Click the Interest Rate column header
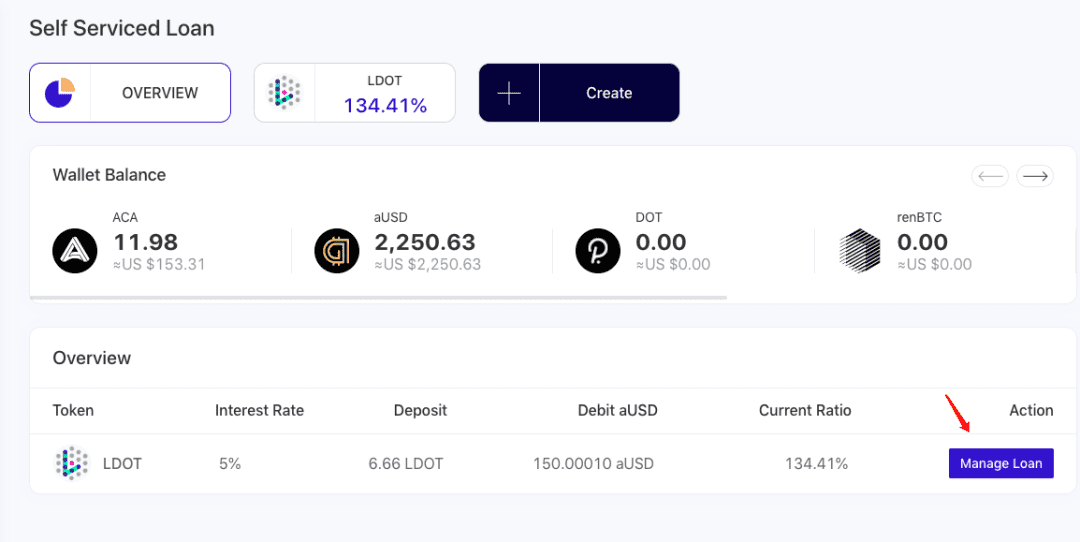This screenshot has height=542, width=1080. point(259,410)
